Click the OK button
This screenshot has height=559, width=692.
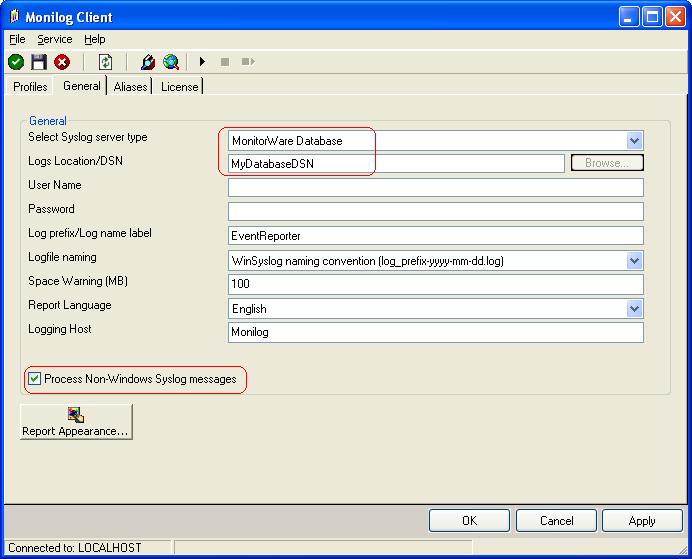(469, 521)
